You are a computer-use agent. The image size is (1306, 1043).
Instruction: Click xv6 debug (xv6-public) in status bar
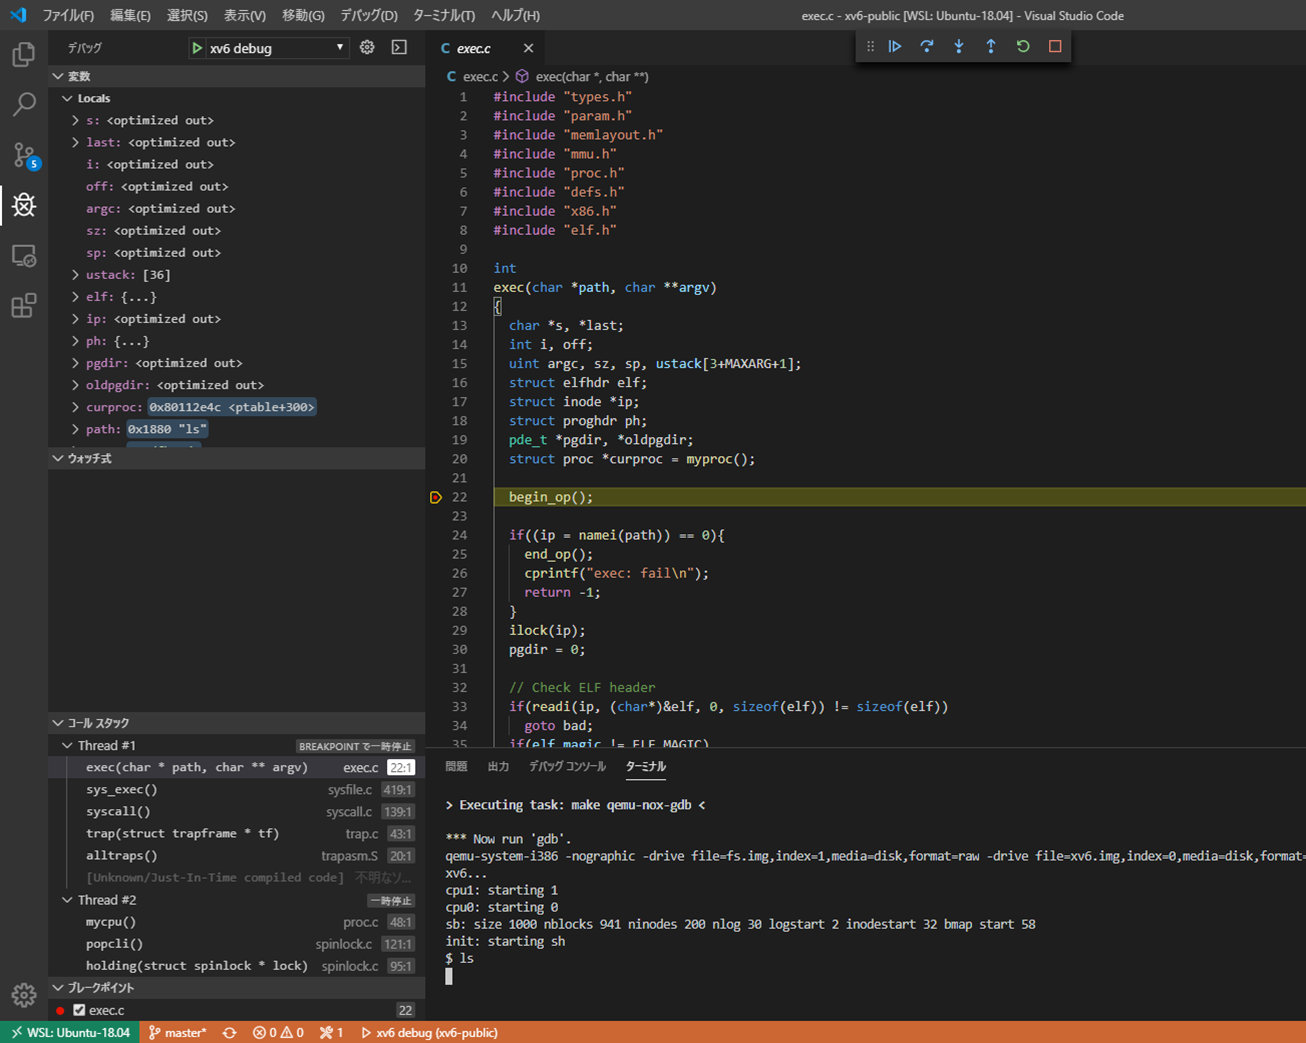[429, 1032]
